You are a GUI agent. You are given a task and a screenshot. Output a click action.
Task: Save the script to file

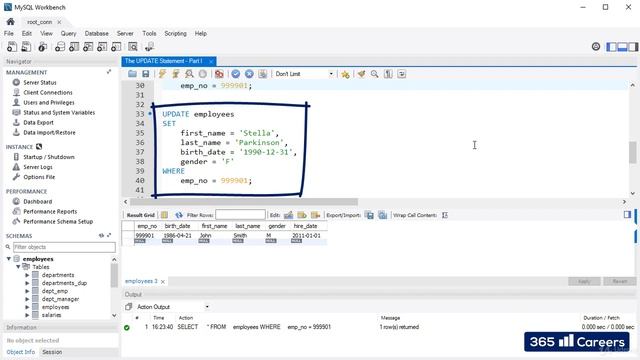(x=146, y=74)
